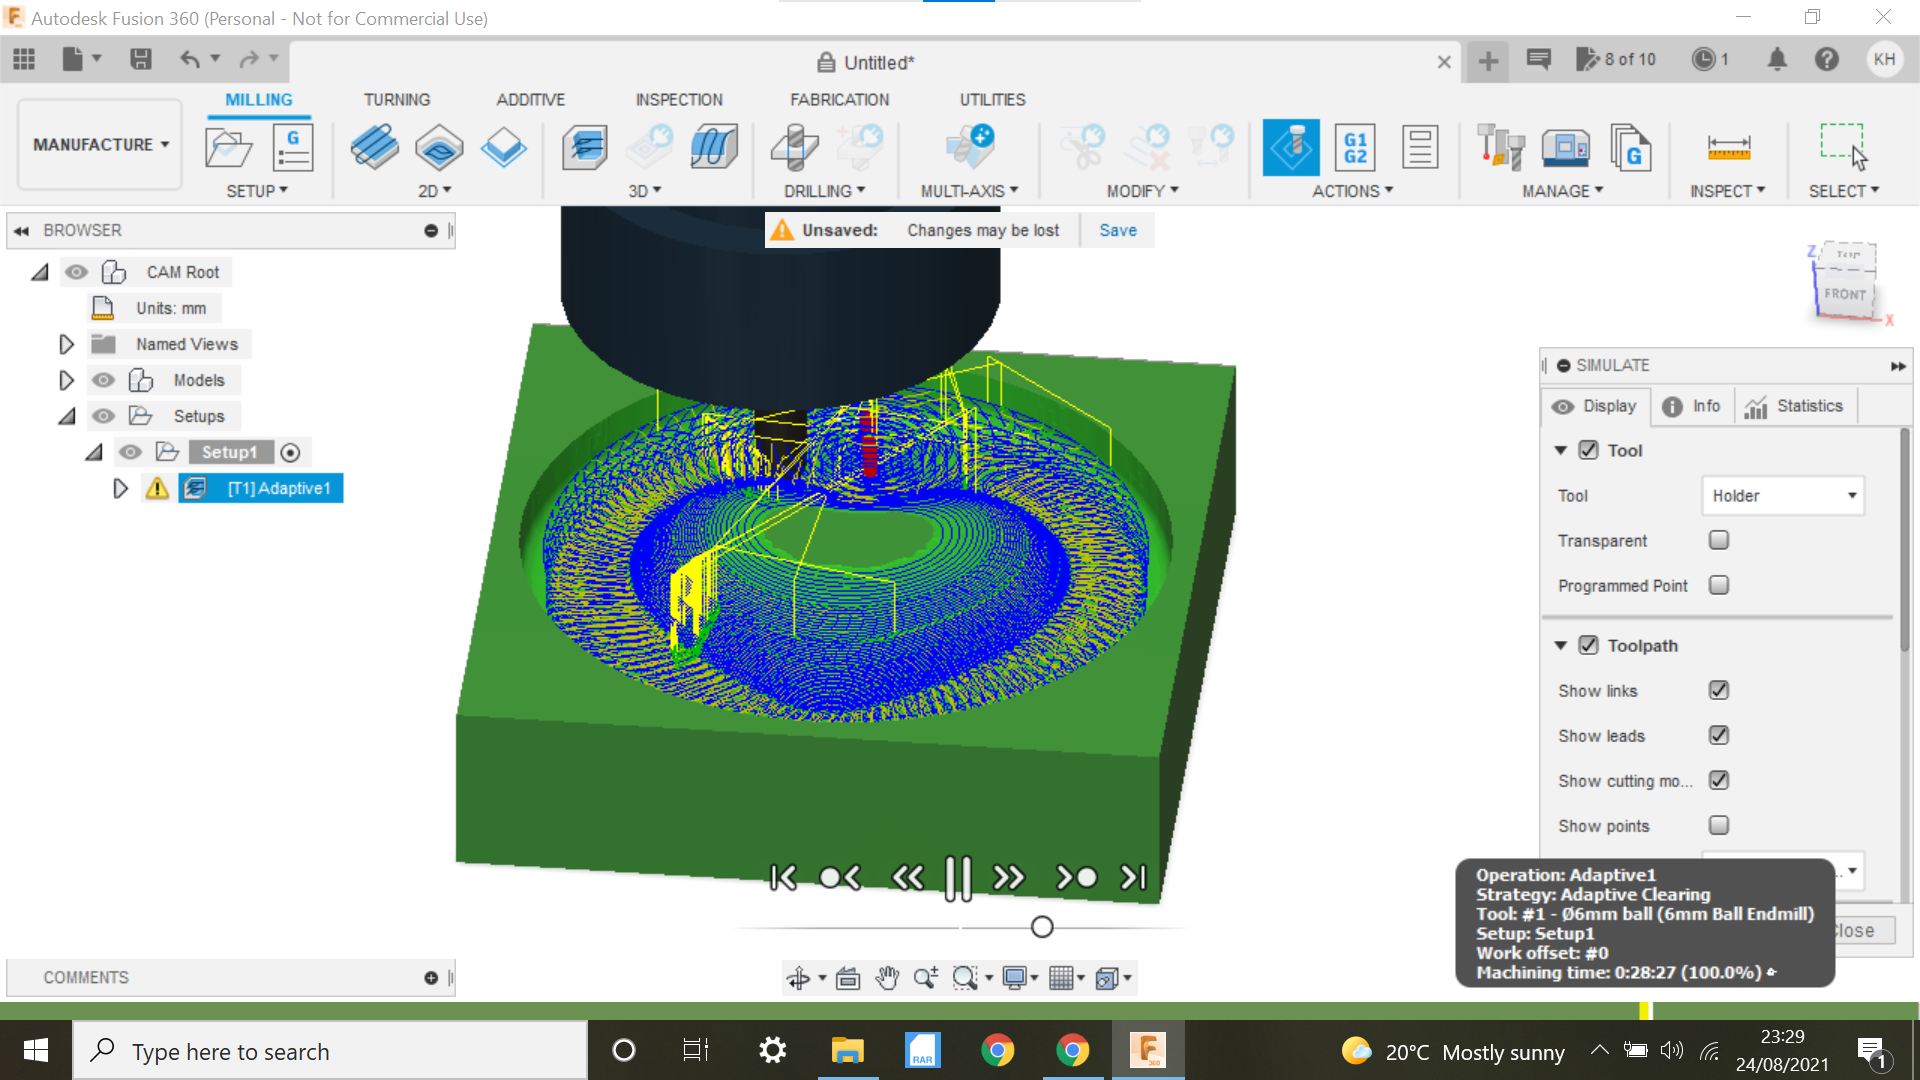Switch to the TURNING ribbon tab
Image resolution: width=1920 pixels, height=1080 pixels.
396,100
